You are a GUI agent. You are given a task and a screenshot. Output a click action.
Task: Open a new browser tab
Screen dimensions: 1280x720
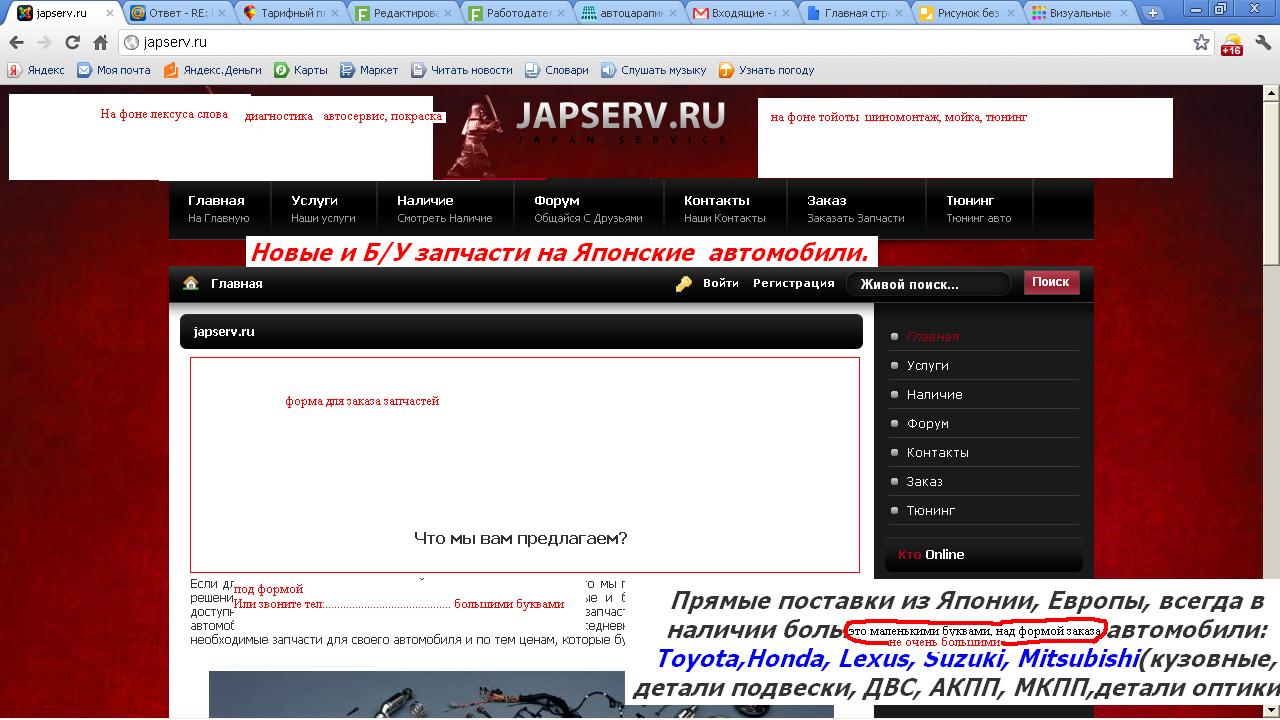pyautogui.click(x=1153, y=14)
